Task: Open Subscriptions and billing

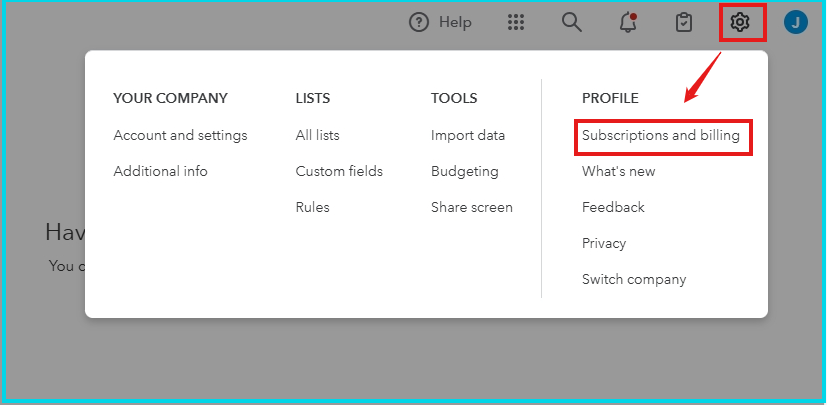Action: tap(661, 136)
